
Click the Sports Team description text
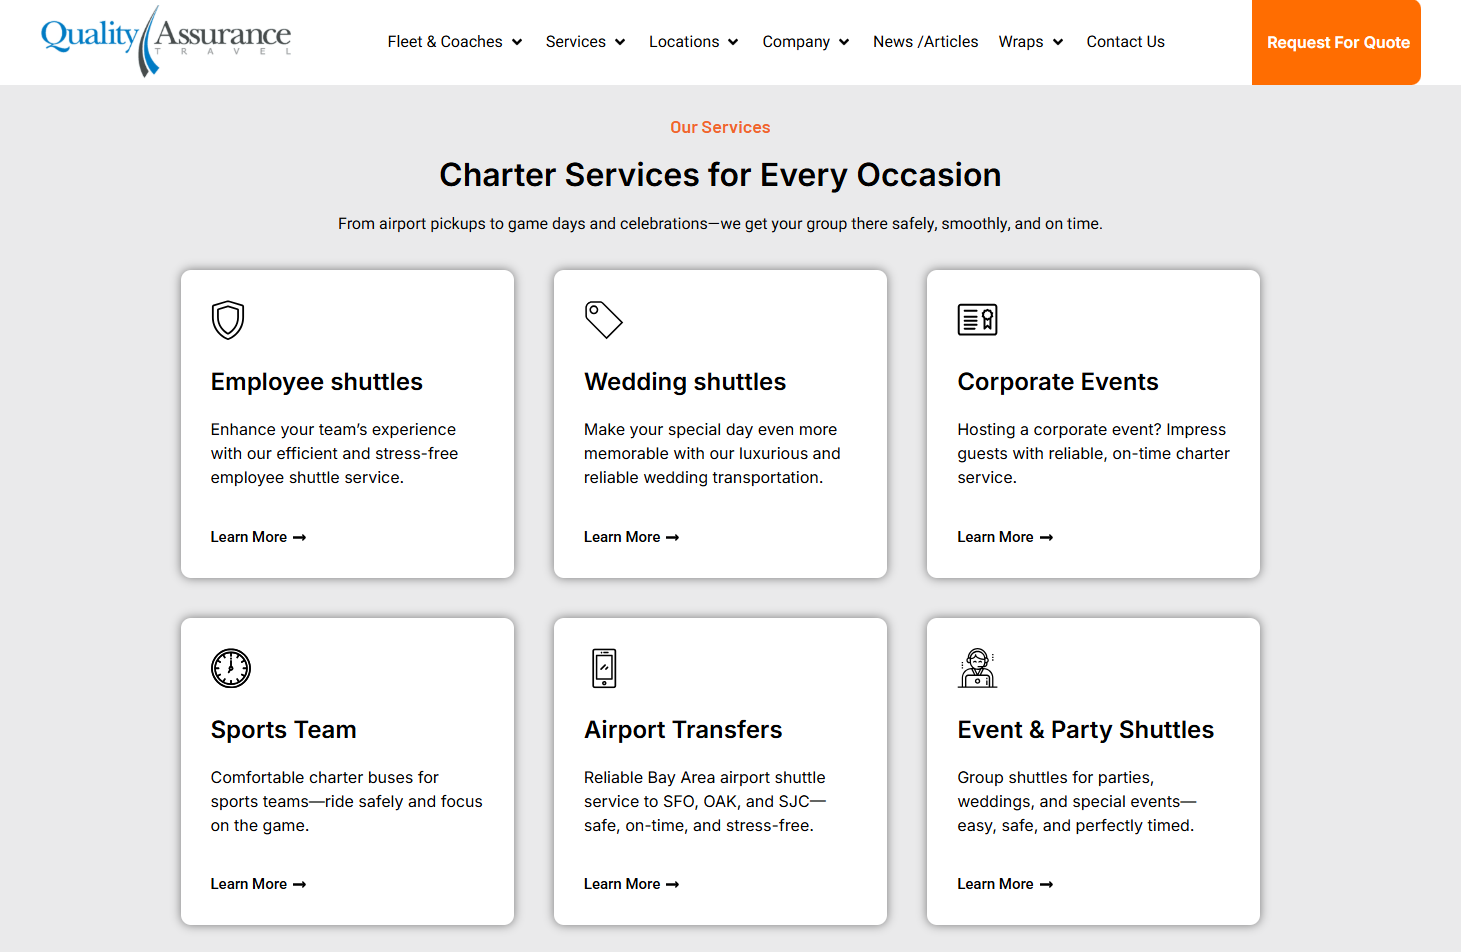347,802
